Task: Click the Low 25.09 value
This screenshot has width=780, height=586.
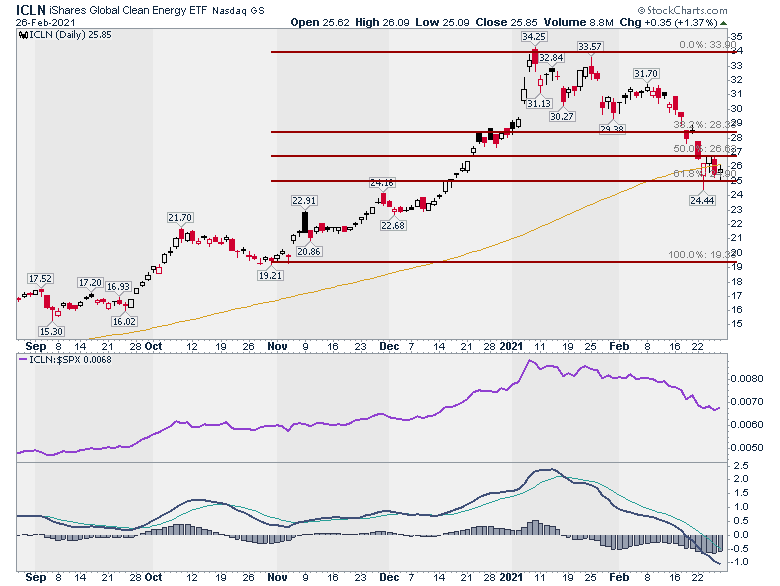Action: tap(442, 22)
